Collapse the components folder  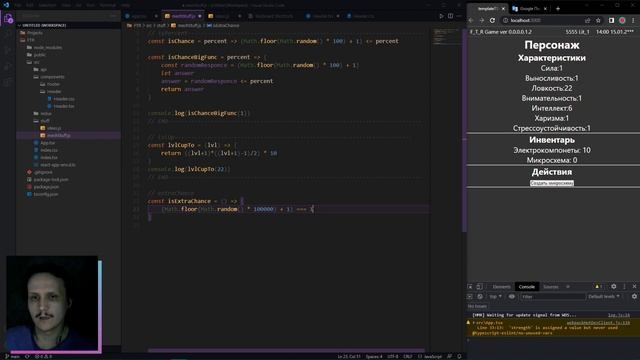point(49,77)
